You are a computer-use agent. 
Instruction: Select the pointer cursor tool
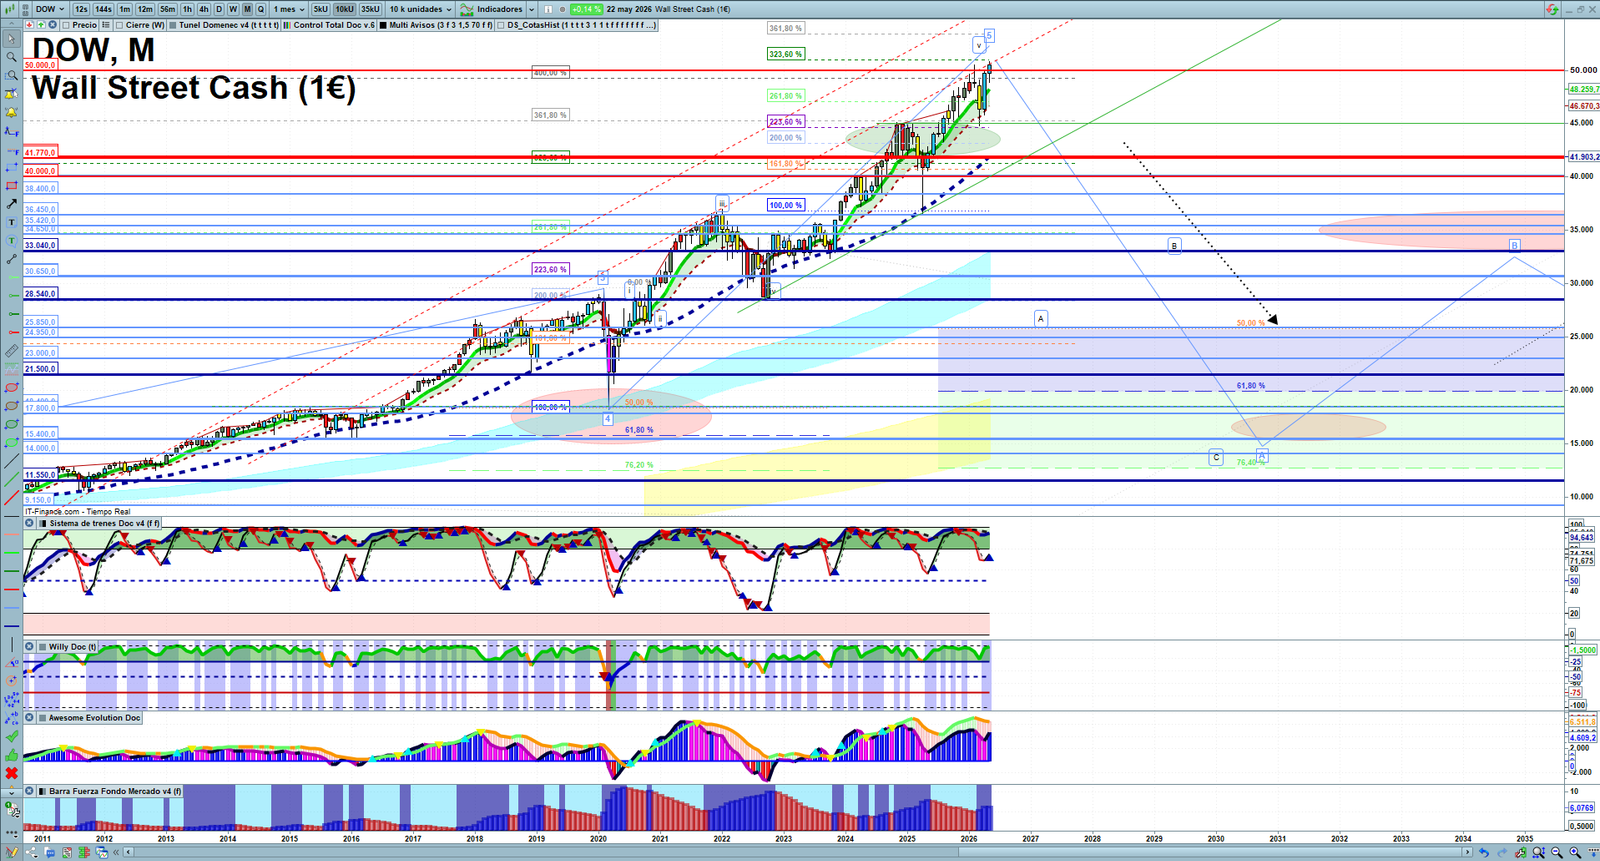coord(11,39)
